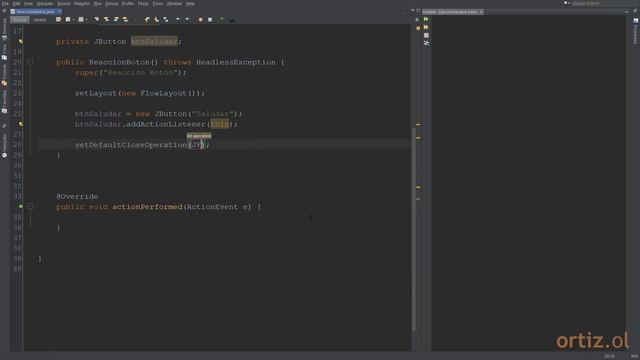Image resolution: width=640 pixels, height=360 pixels.
Task: Open the Services side tab
Action: pos(4,29)
